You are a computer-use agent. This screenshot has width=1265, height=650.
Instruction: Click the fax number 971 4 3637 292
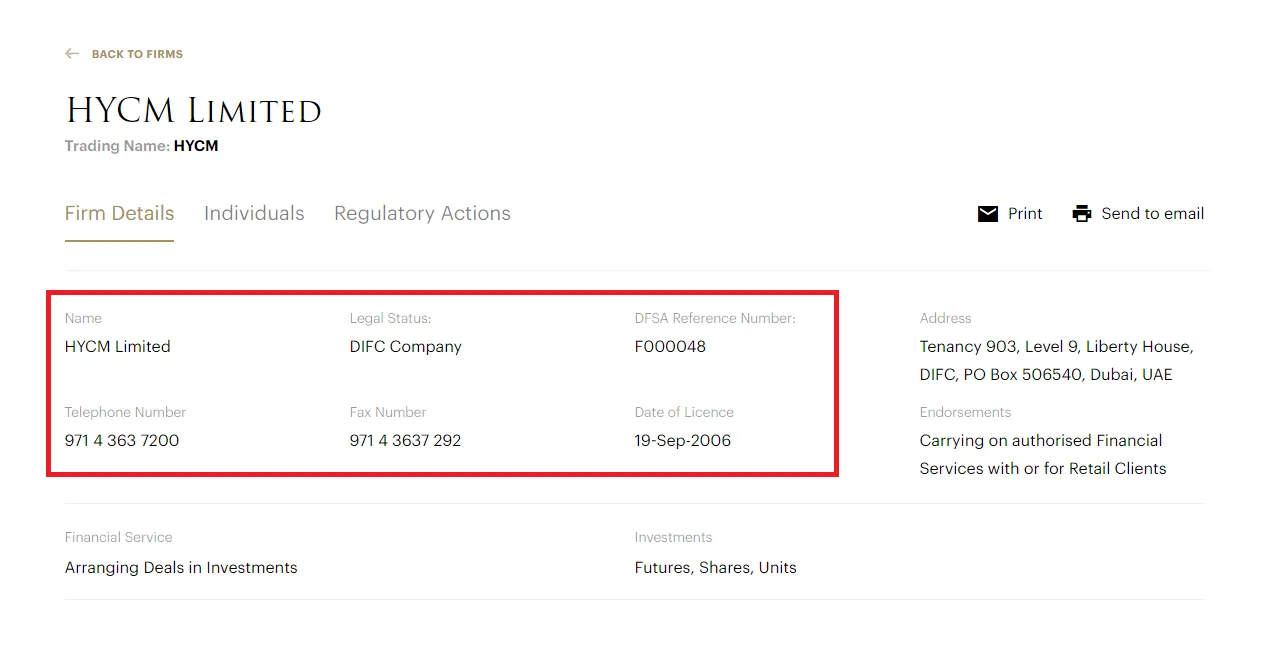(405, 441)
